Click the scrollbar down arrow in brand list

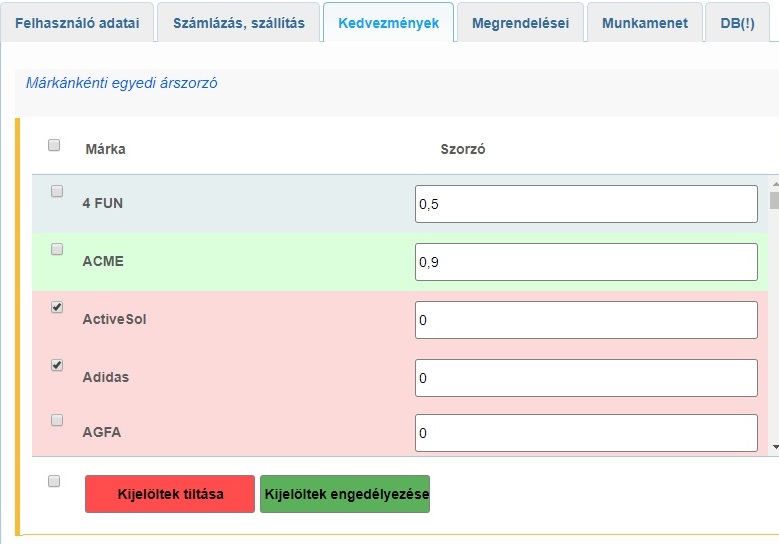tap(774, 447)
